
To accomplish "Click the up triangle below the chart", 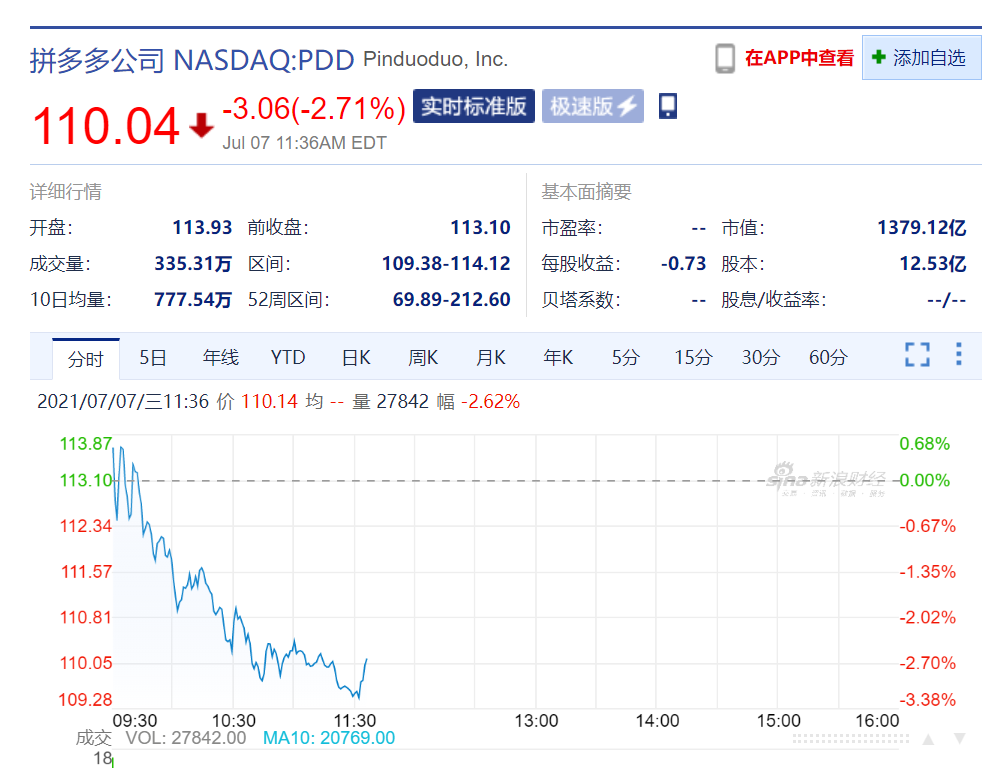I will [x=928, y=739].
